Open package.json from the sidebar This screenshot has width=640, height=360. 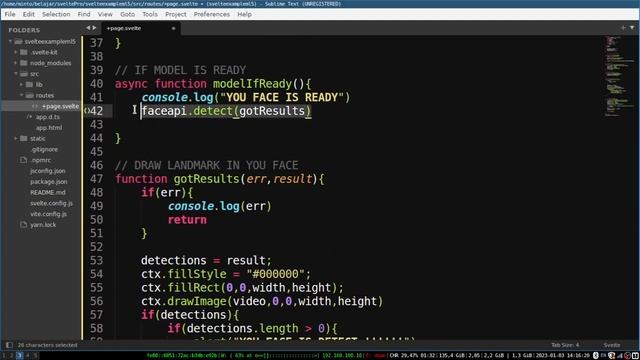click(x=49, y=182)
